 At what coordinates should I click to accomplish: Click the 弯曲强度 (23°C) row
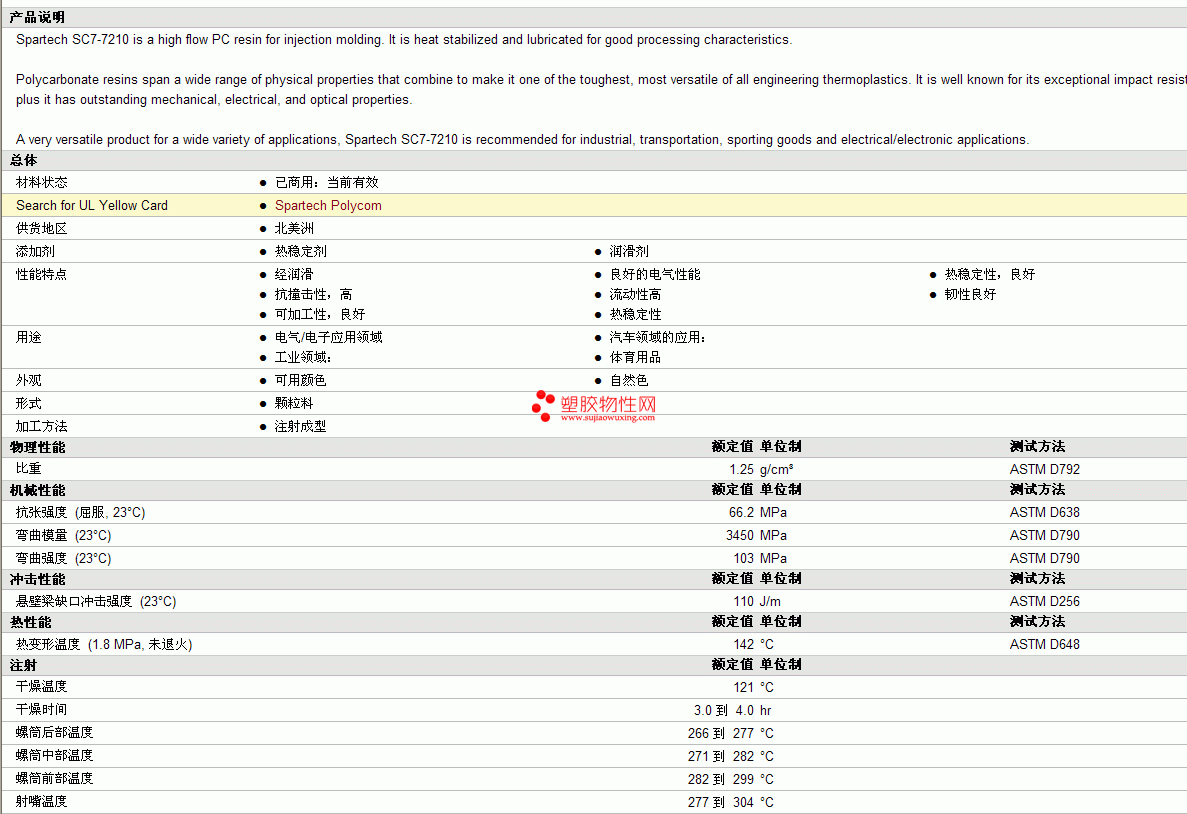click(64, 558)
